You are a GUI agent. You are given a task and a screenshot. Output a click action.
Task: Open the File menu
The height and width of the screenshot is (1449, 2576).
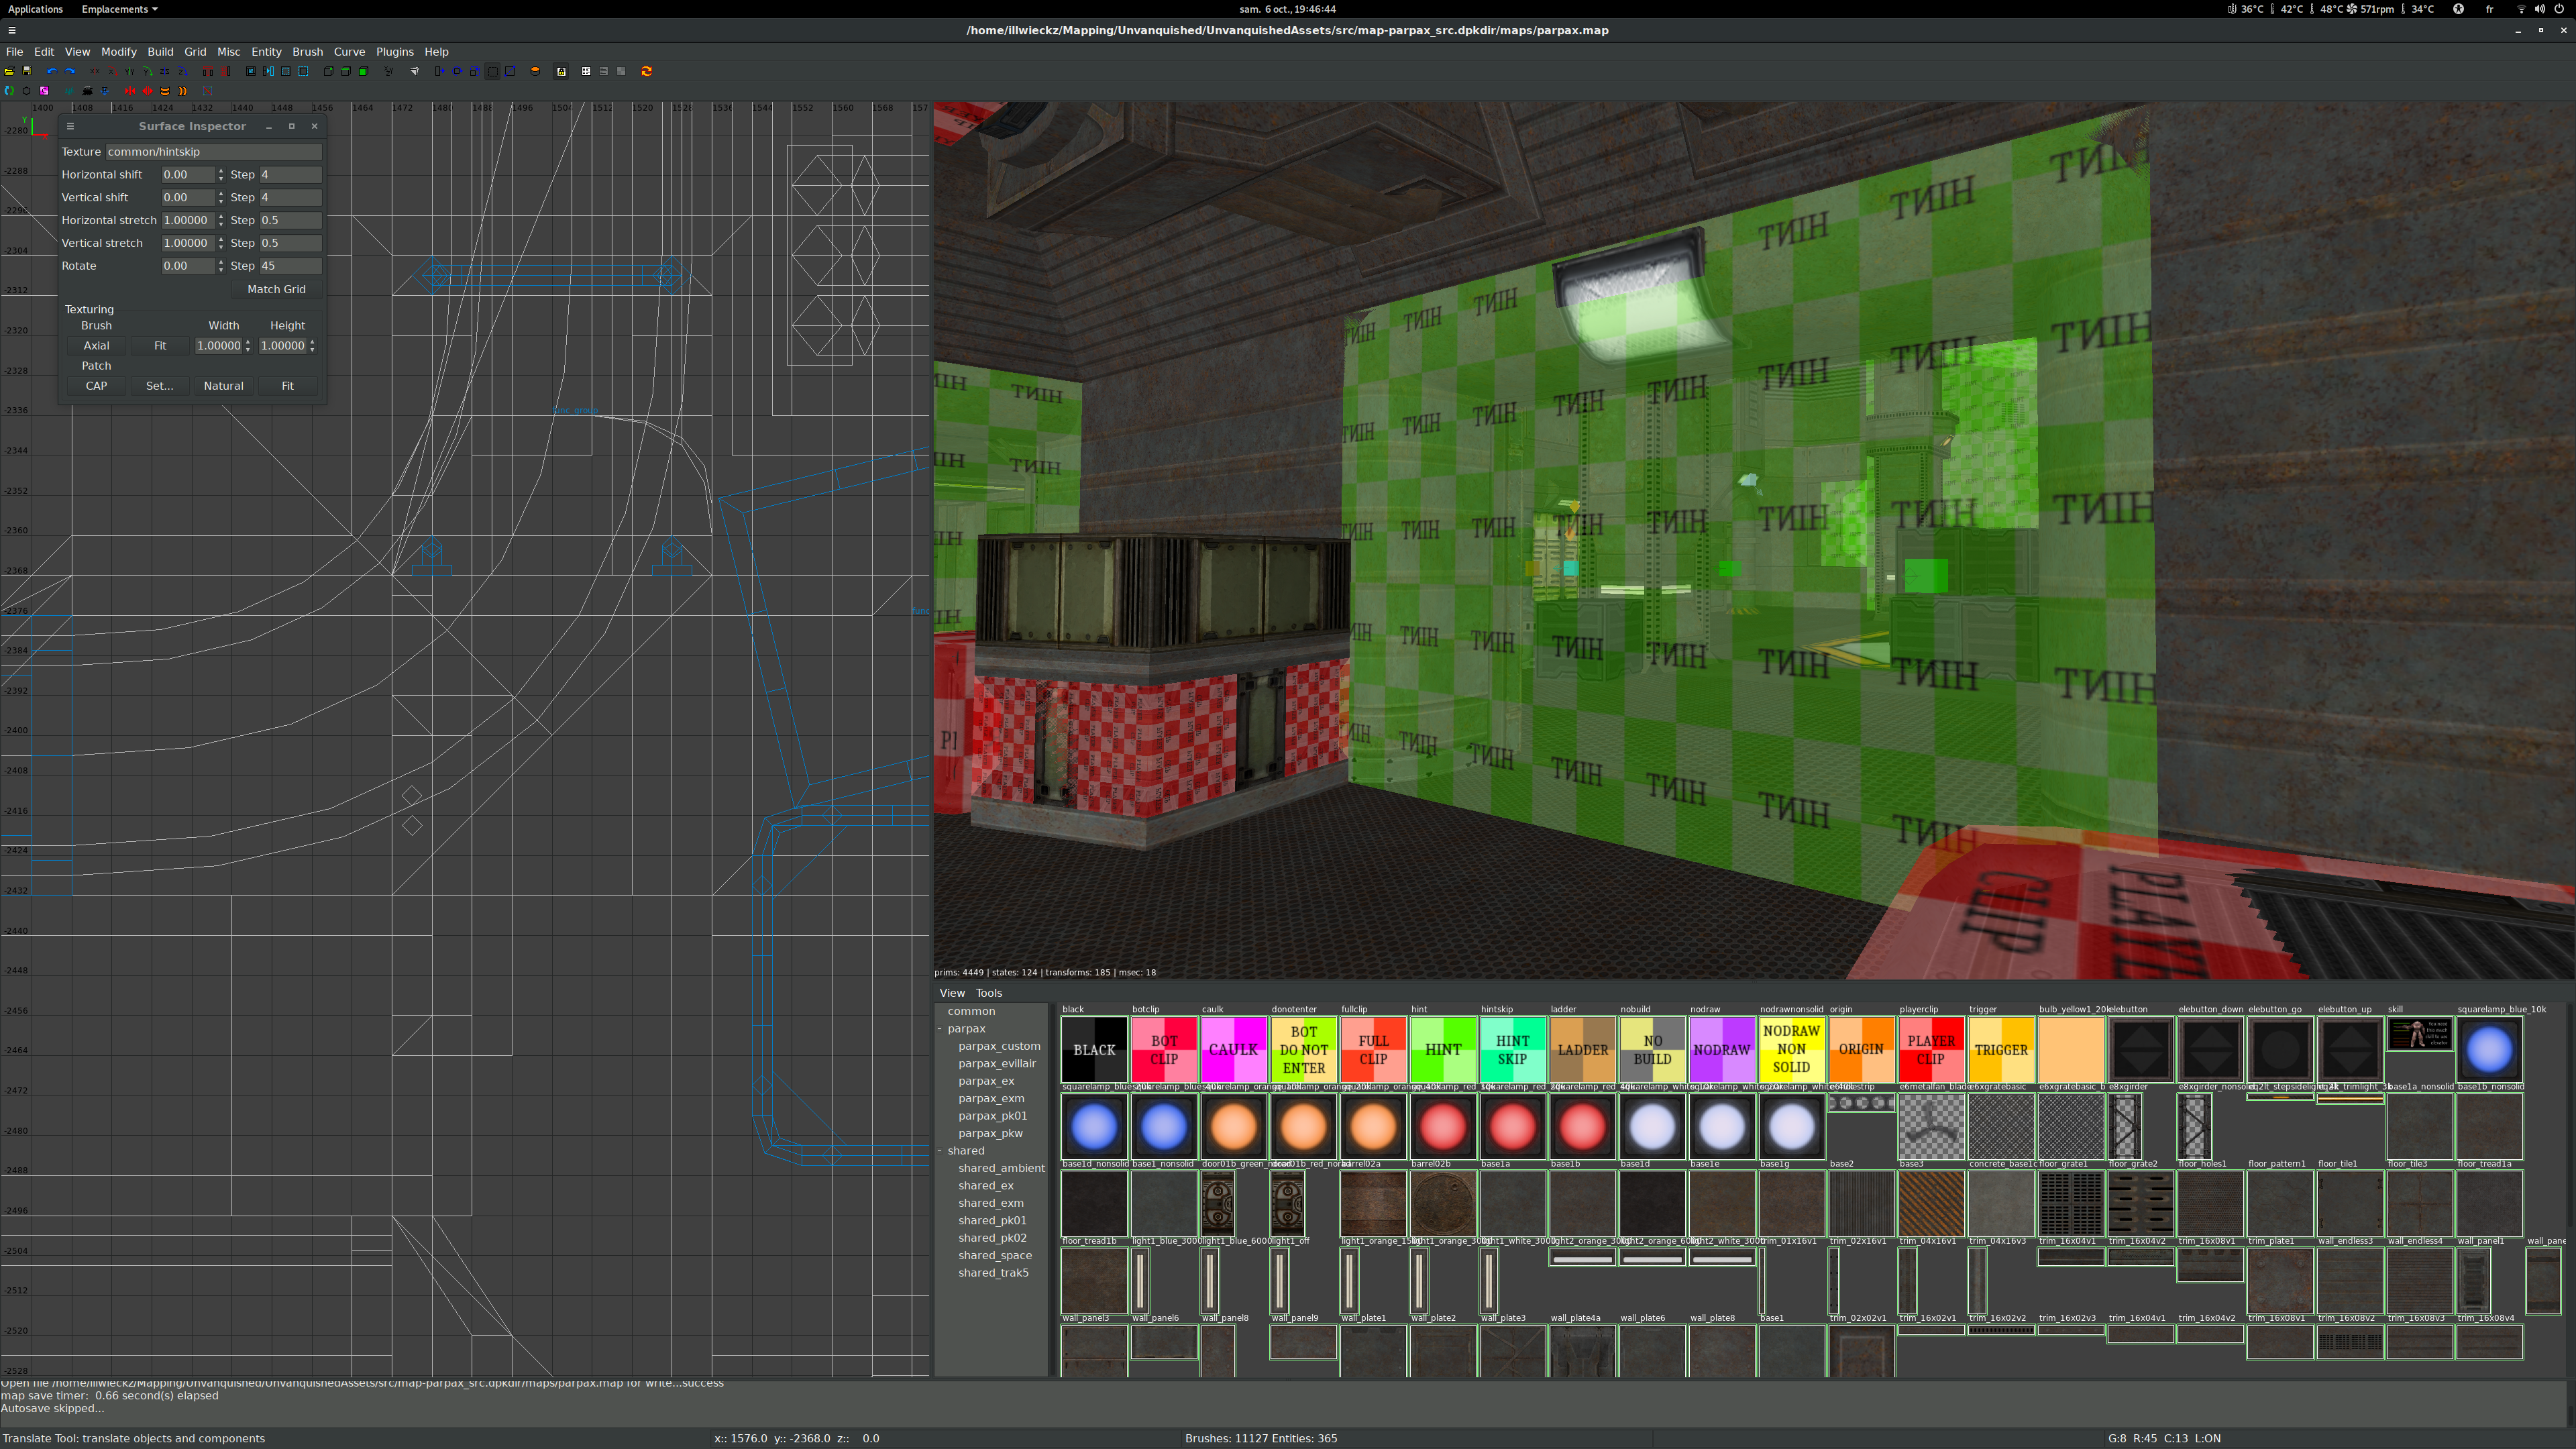pos(15,52)
